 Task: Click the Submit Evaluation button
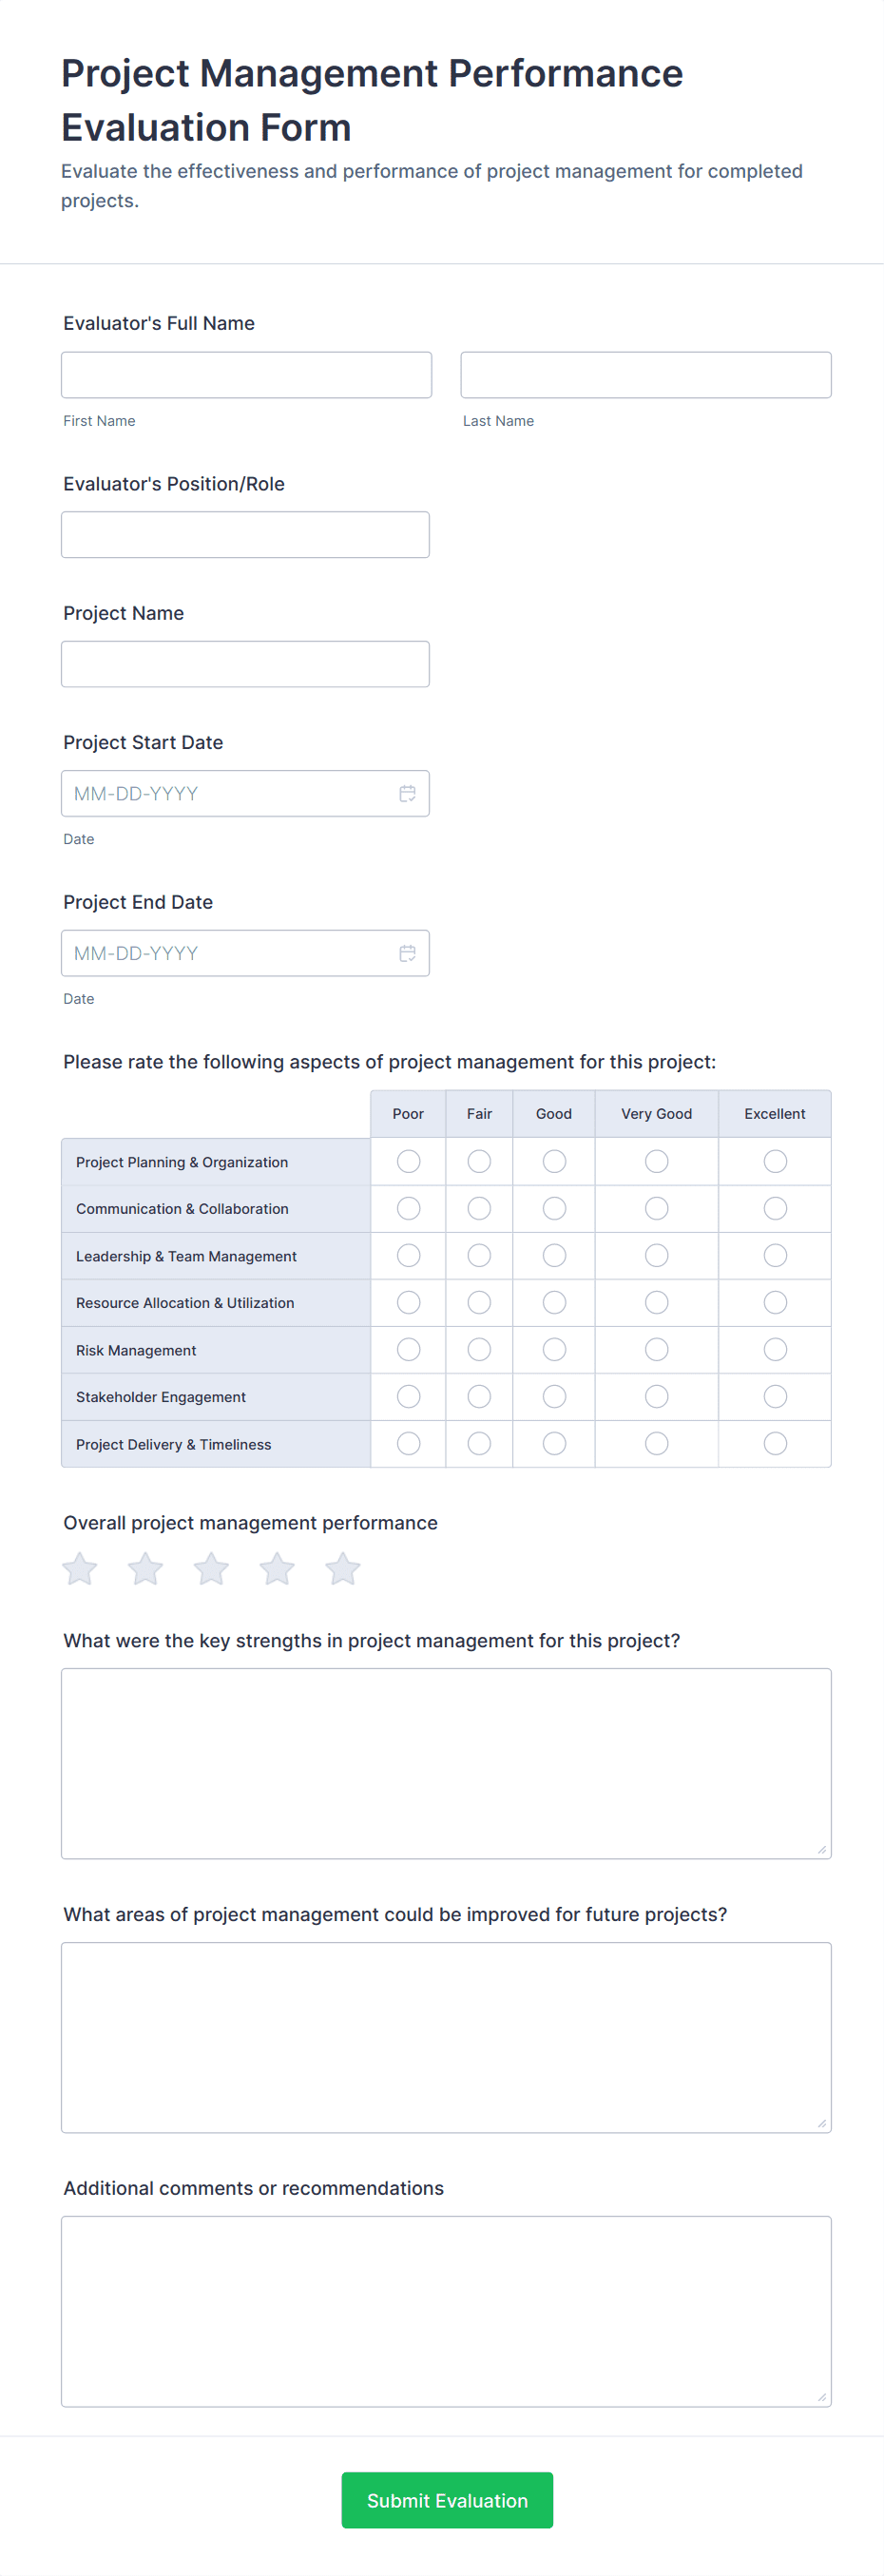(x=447, y=2499)
